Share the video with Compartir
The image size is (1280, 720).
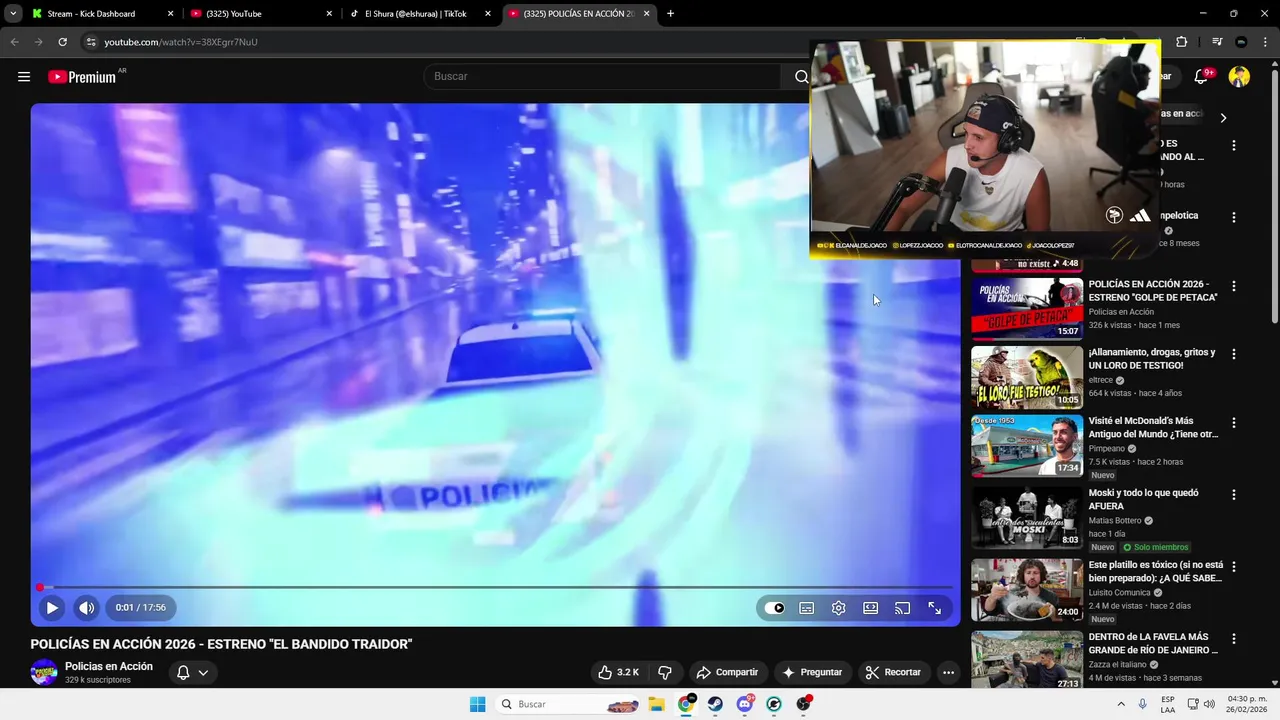[x=727, y=672]
